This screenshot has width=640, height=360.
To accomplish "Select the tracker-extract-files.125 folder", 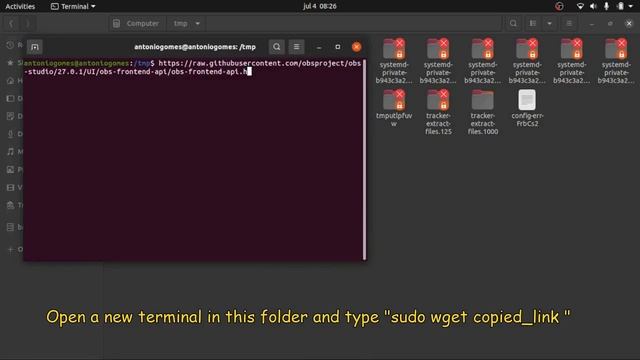I will [438, 112].
